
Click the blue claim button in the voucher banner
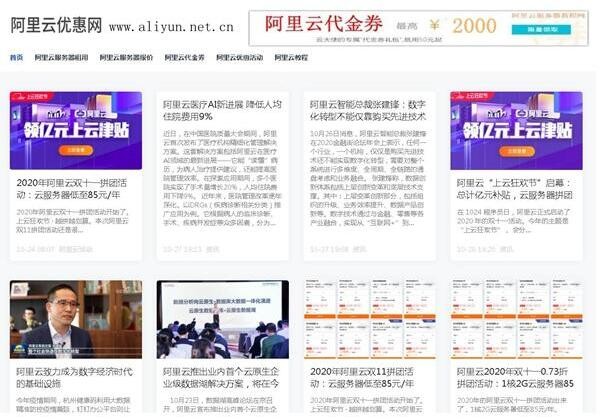point(541,29)
